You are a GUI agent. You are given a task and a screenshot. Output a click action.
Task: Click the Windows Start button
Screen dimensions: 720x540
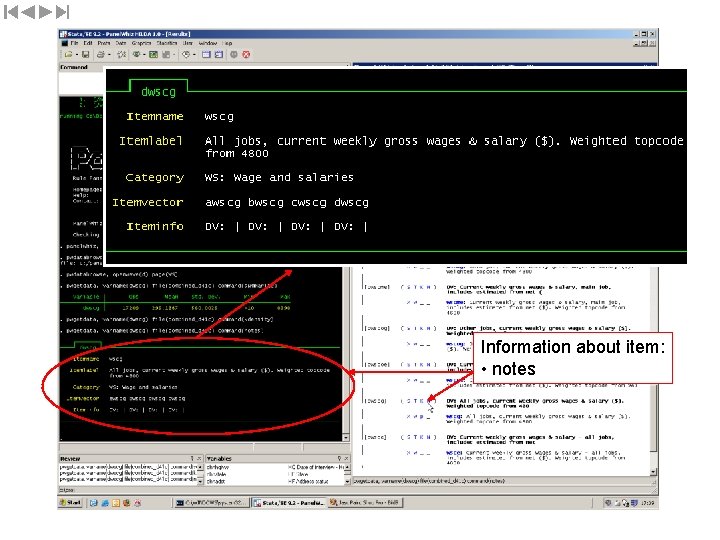[x=70, y=503]
